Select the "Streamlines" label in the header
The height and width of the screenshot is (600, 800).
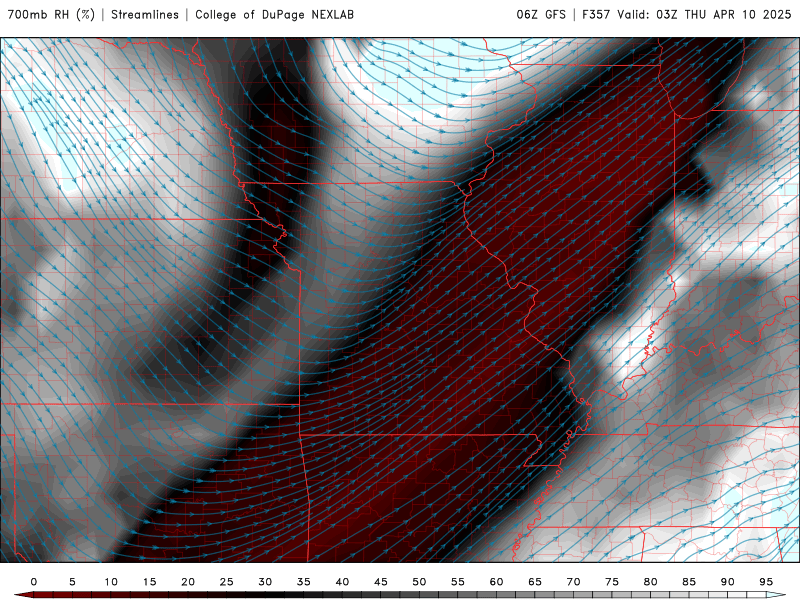[x=145, y=15]
